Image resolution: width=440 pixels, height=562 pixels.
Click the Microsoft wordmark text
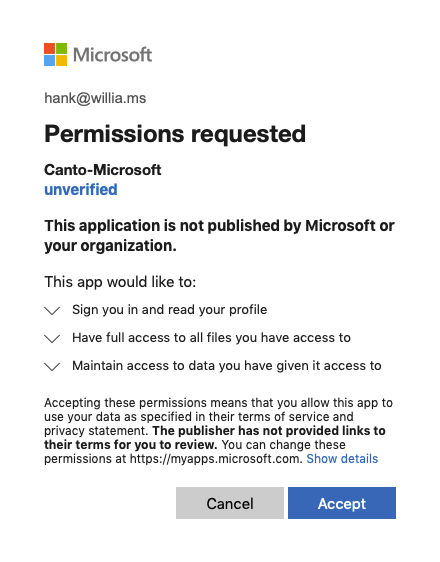(x=113, y=55)
